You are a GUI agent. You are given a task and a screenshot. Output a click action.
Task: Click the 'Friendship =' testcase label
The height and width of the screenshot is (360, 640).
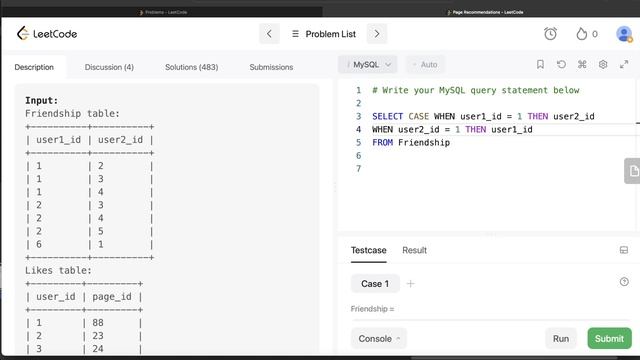coord(372,309)
